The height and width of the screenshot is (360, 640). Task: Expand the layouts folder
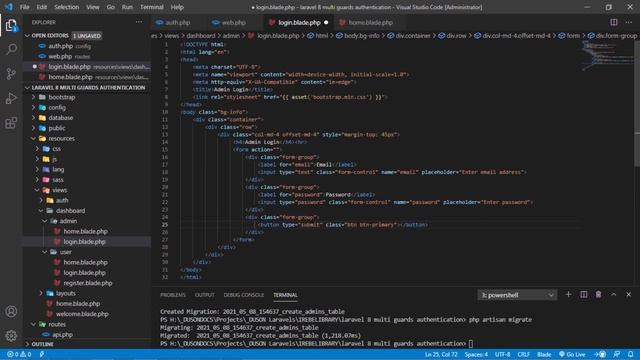(x=87, y=293)
